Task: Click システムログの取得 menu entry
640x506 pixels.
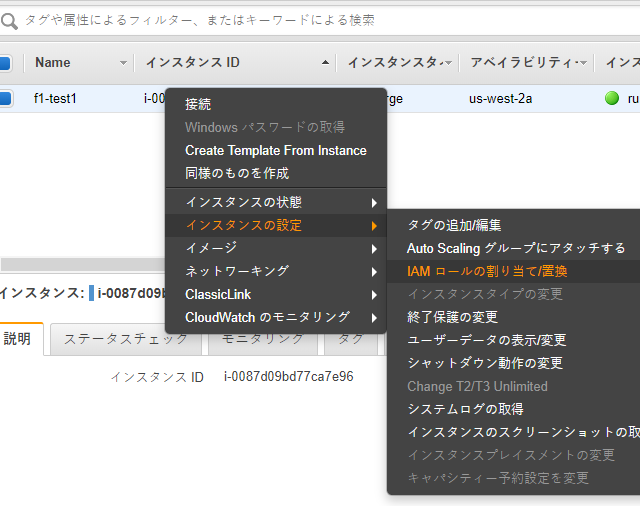Action: coord(465,409)
